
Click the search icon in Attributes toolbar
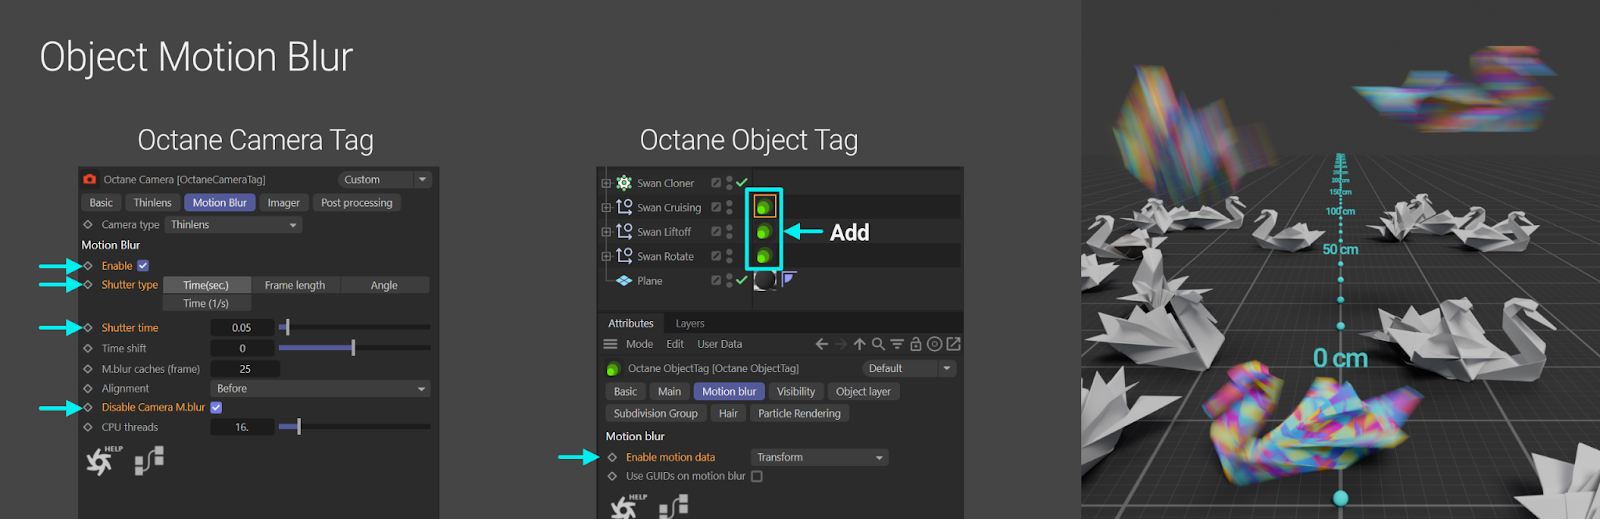(878, 344)
